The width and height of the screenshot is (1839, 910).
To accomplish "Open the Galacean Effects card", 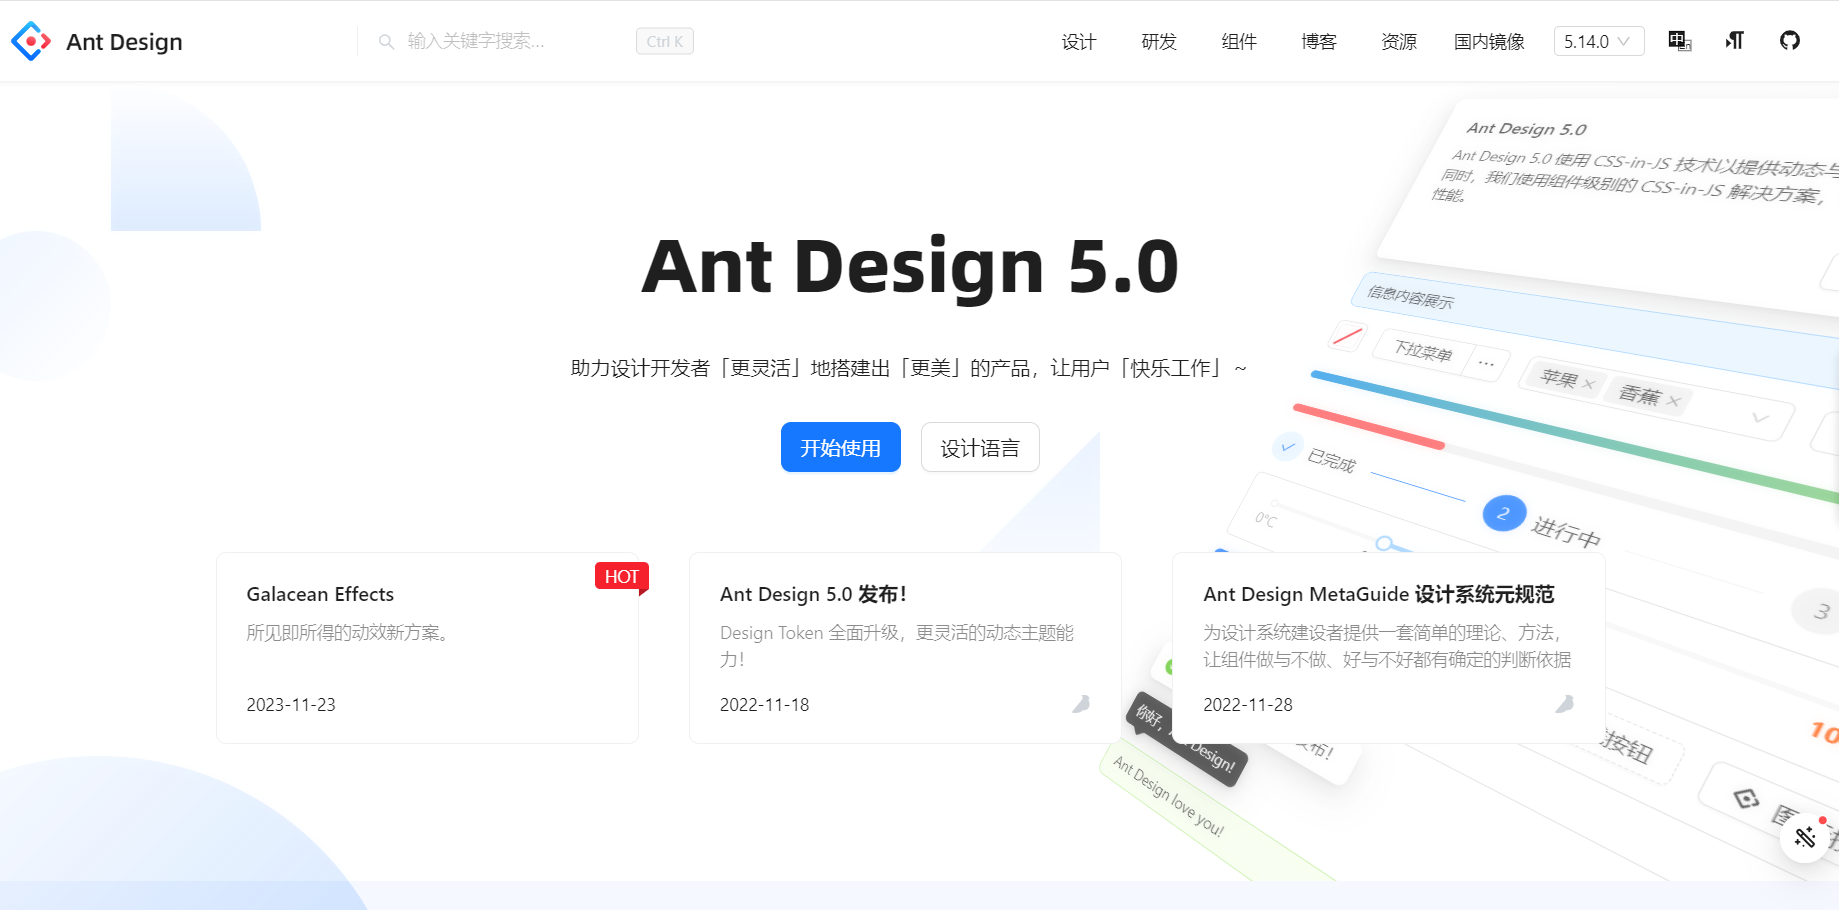I will [427, 648].
